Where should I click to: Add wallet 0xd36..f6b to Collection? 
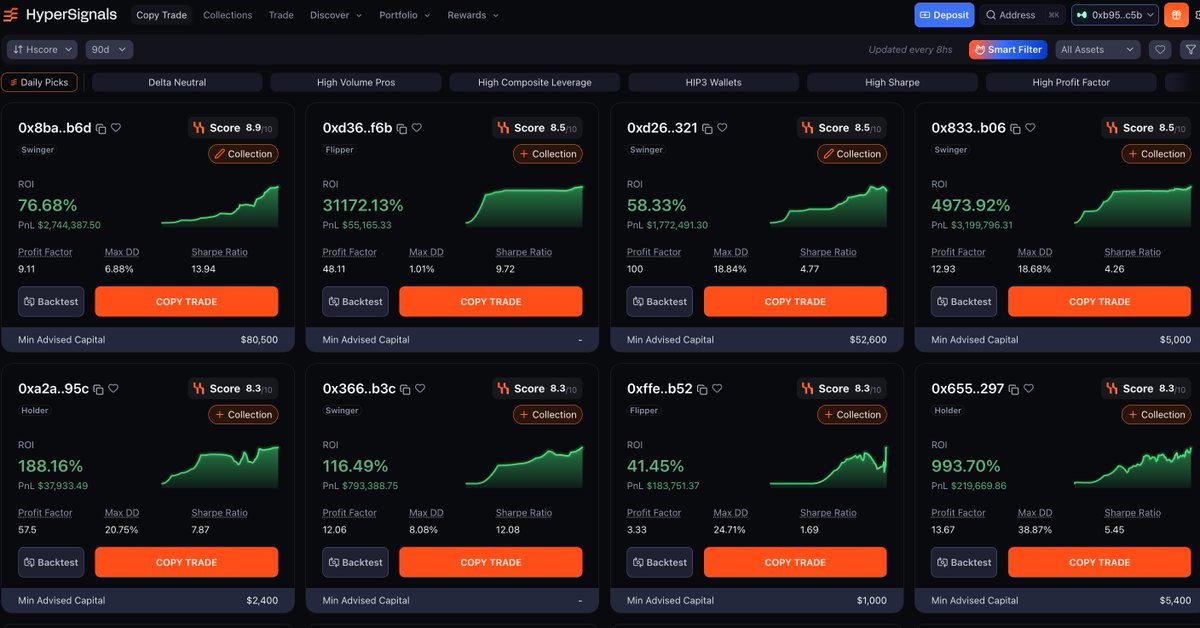point(548,154)
